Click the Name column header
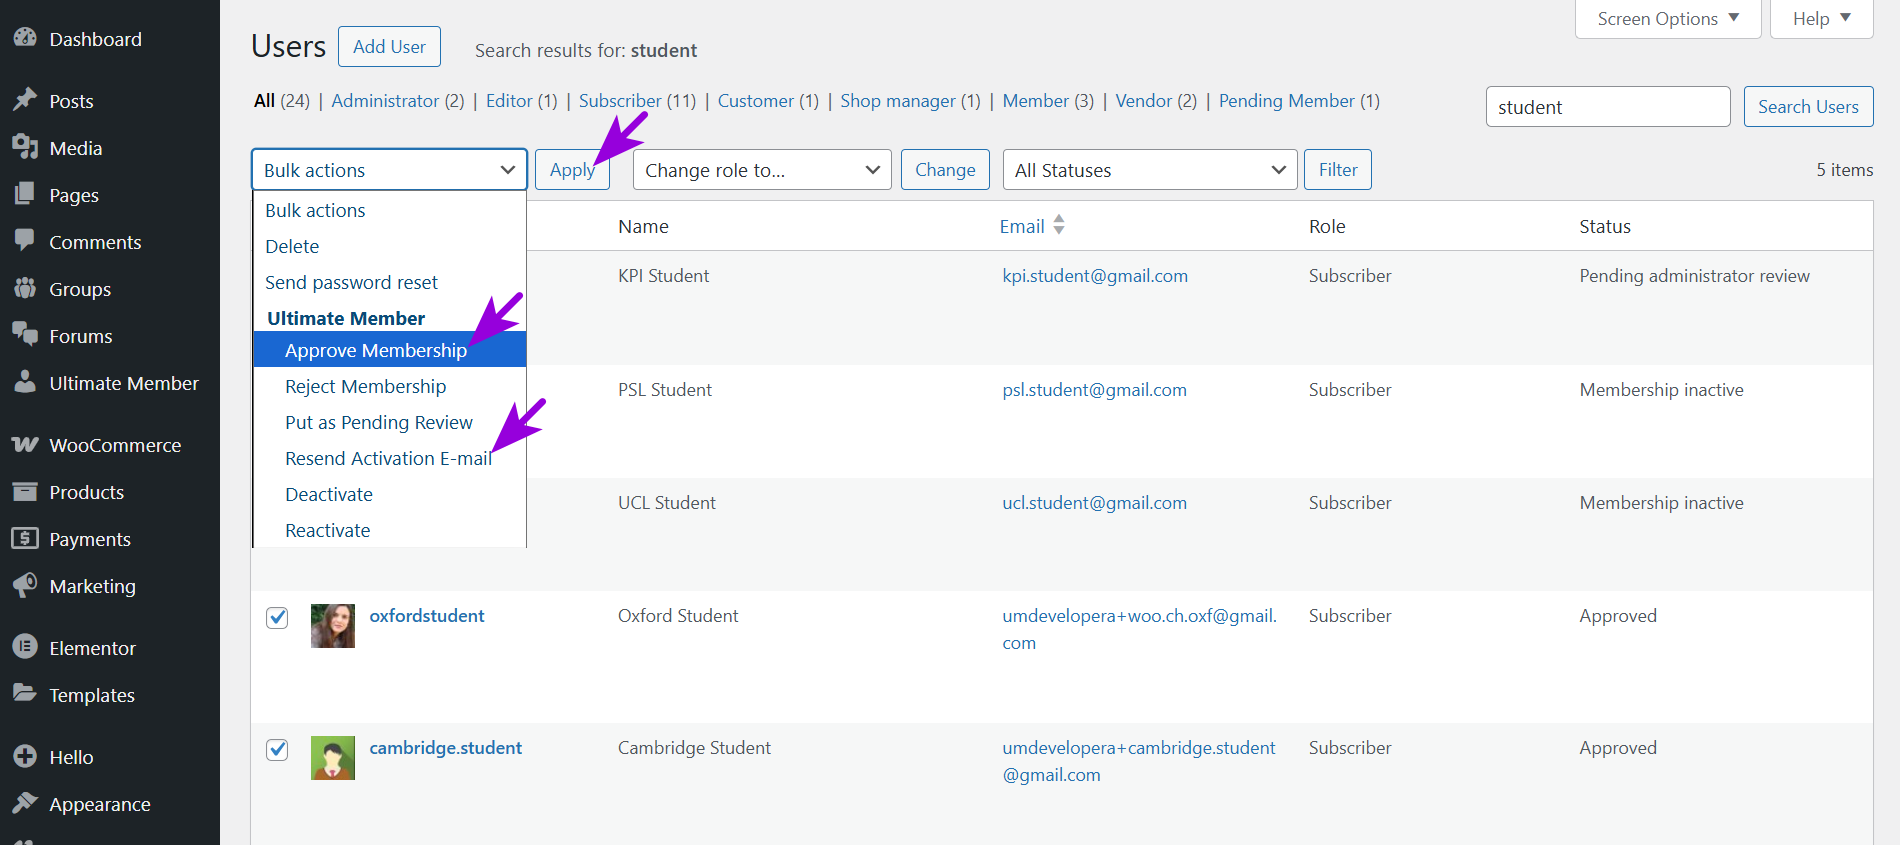The width and height of the screenshot is (1900, 845). click(643, 227)
